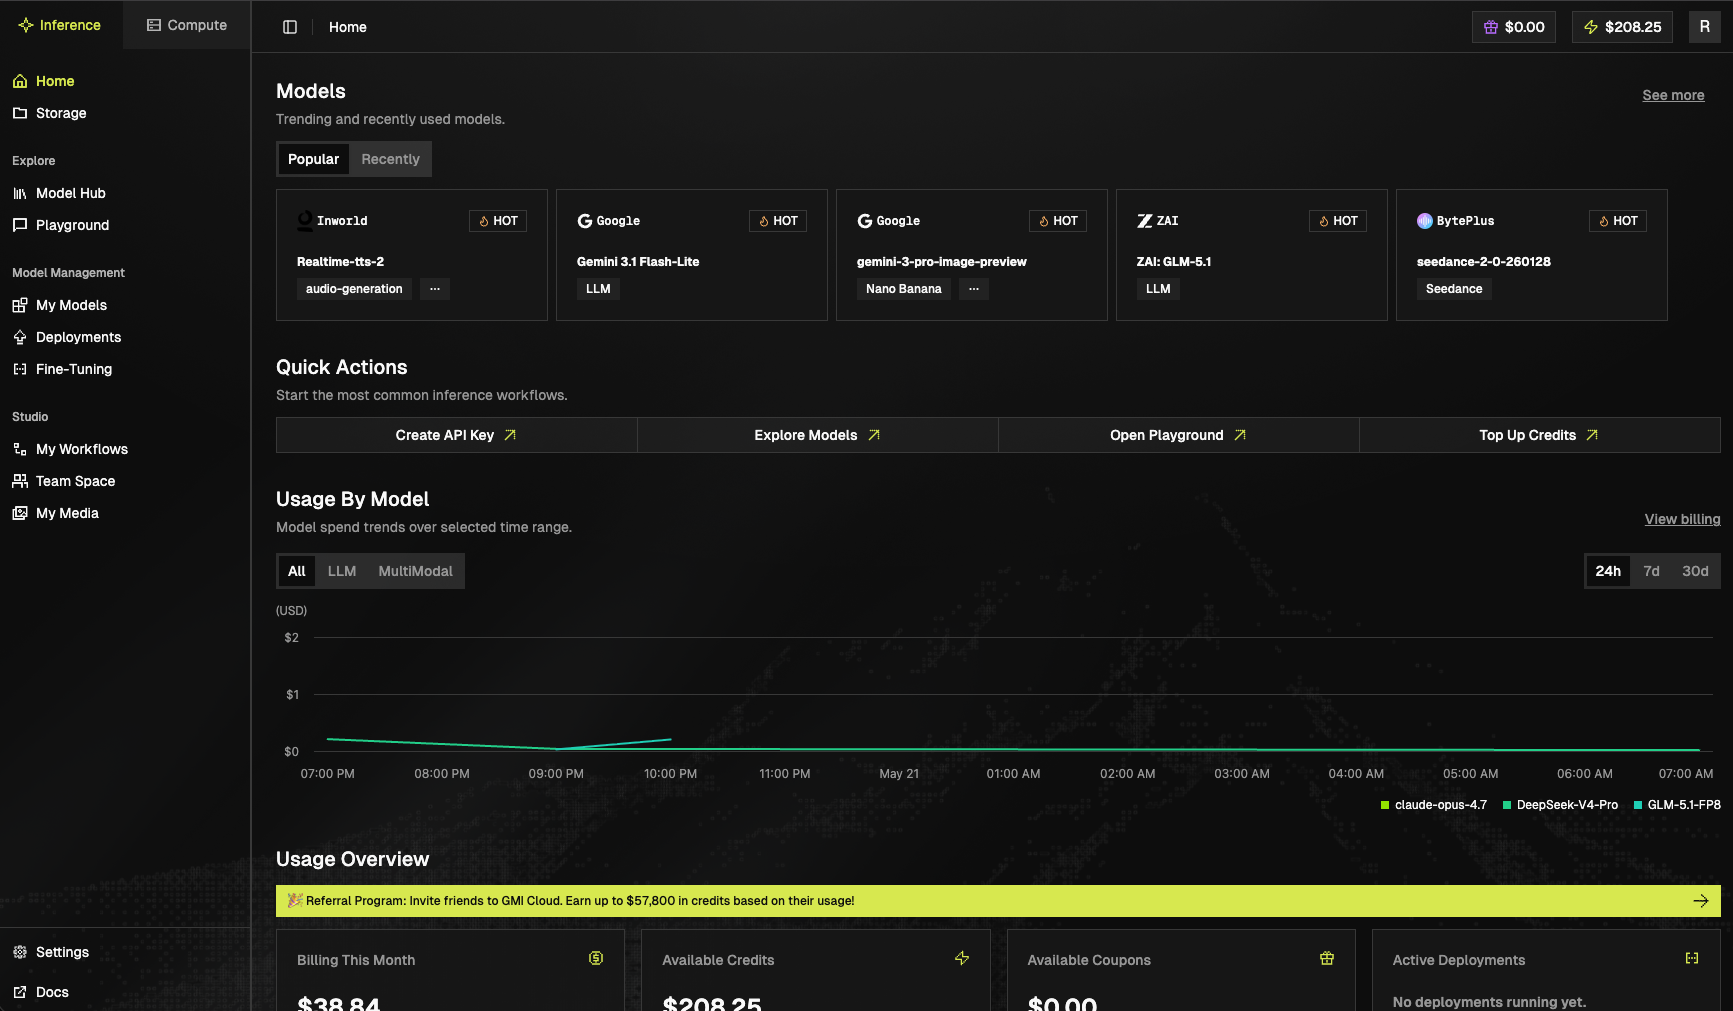
Task: Select the Recently used models tab
Action: click(x=390, y=159)
